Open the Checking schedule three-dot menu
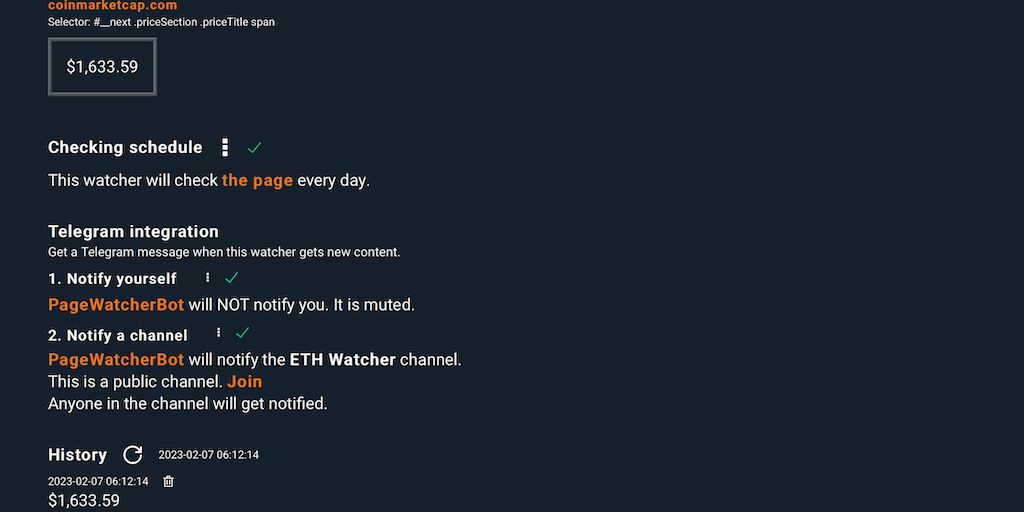 pos(225,147)
